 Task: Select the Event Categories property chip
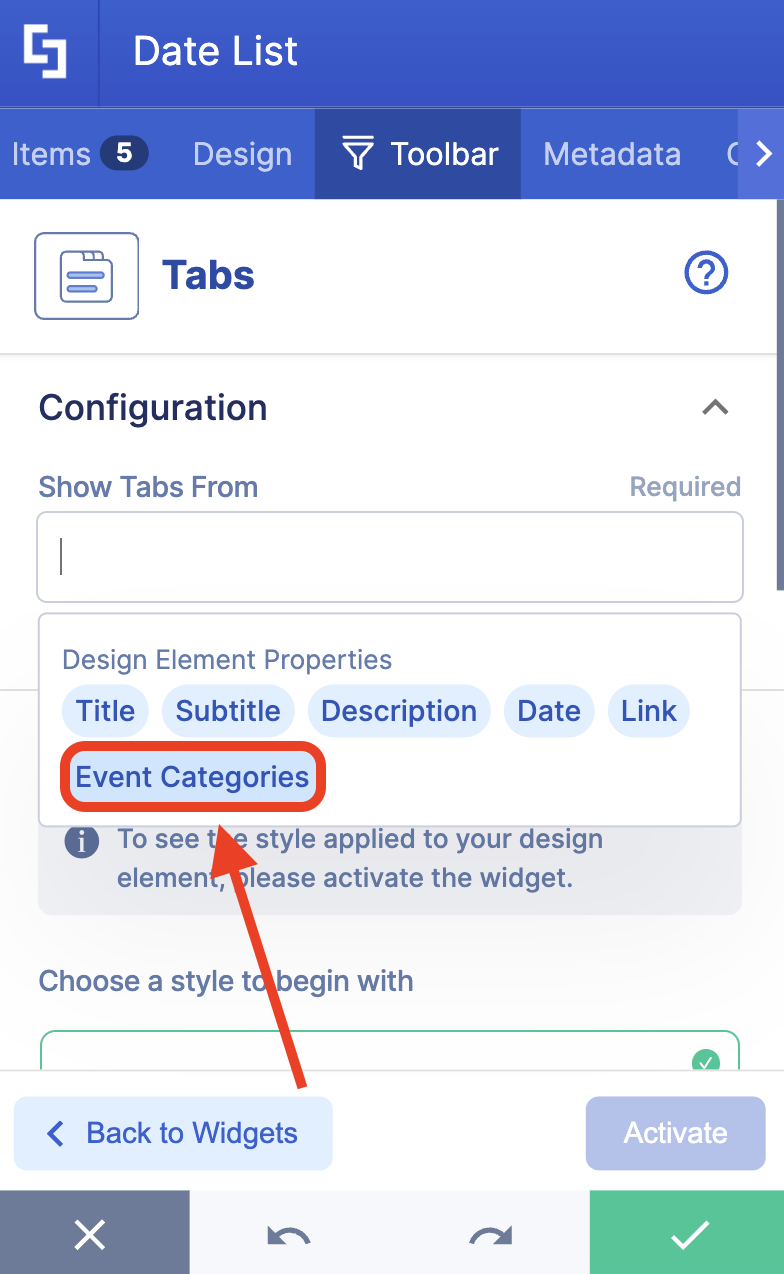click(192, 776)
